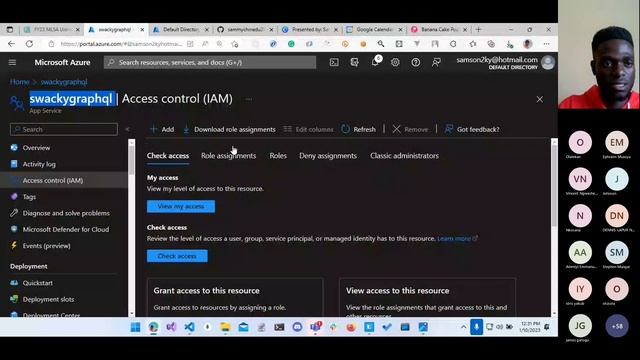Select the VN participant avatar

coord(580,179)
